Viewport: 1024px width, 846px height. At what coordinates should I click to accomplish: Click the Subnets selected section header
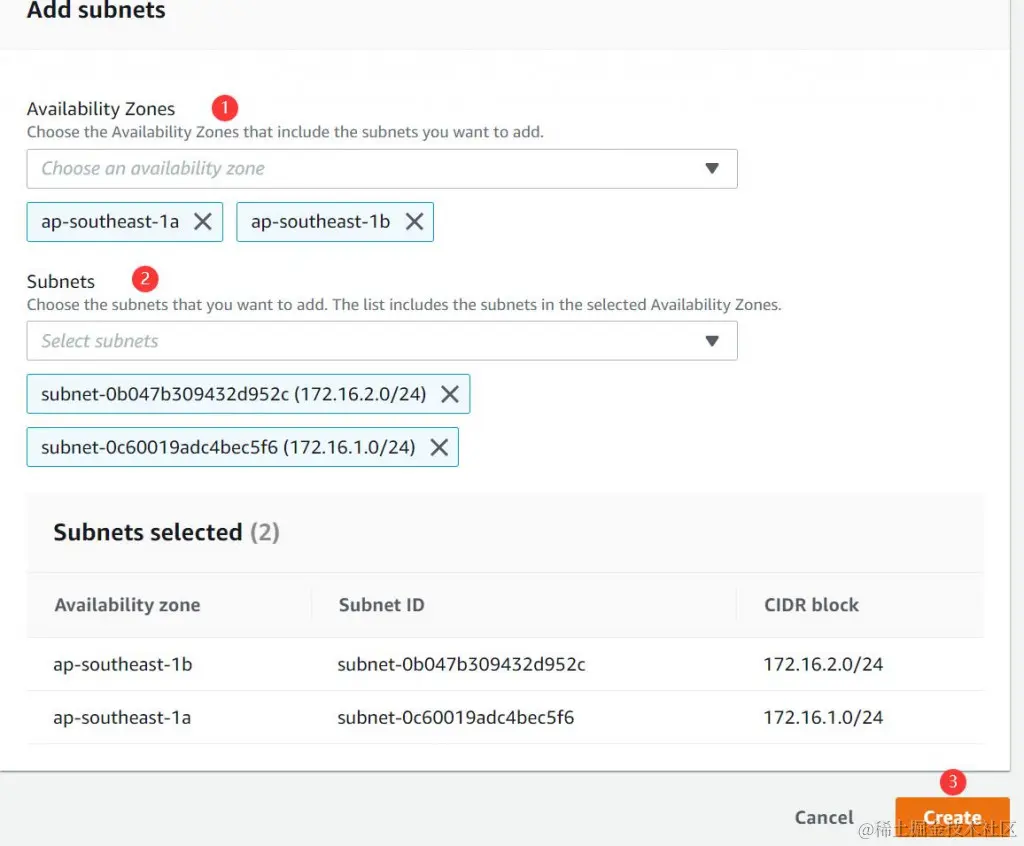(x=166, y=532)
